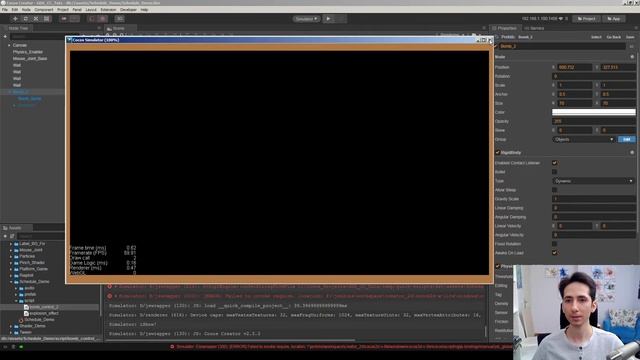Open the Node menu

(26, 9)
